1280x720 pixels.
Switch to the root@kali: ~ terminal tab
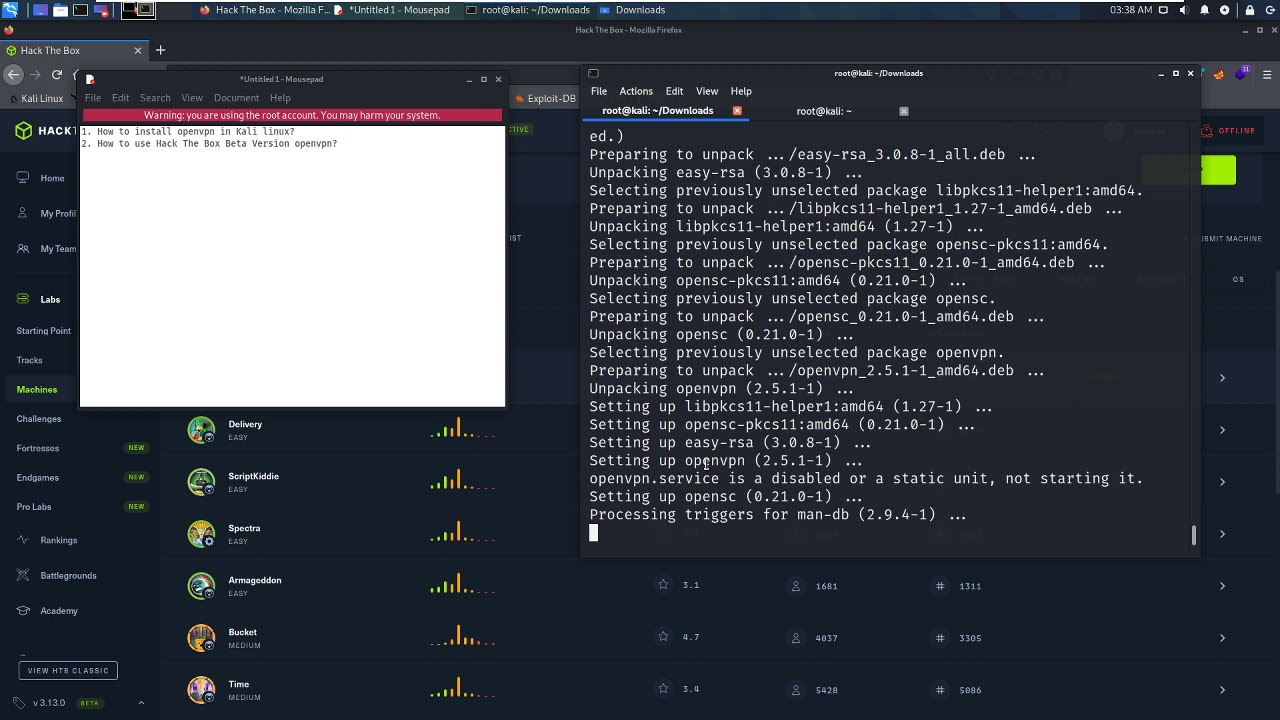click(x=824, y=111)
